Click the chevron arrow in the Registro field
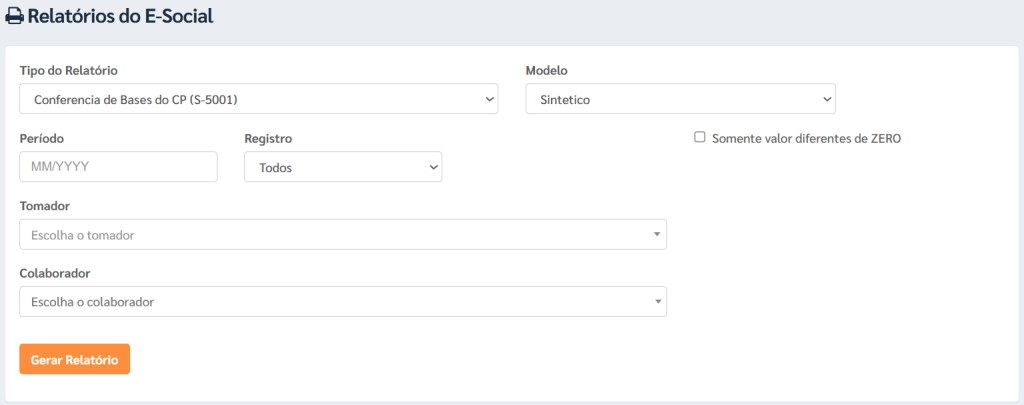1024x405 pixels. (x=433, y=167)
